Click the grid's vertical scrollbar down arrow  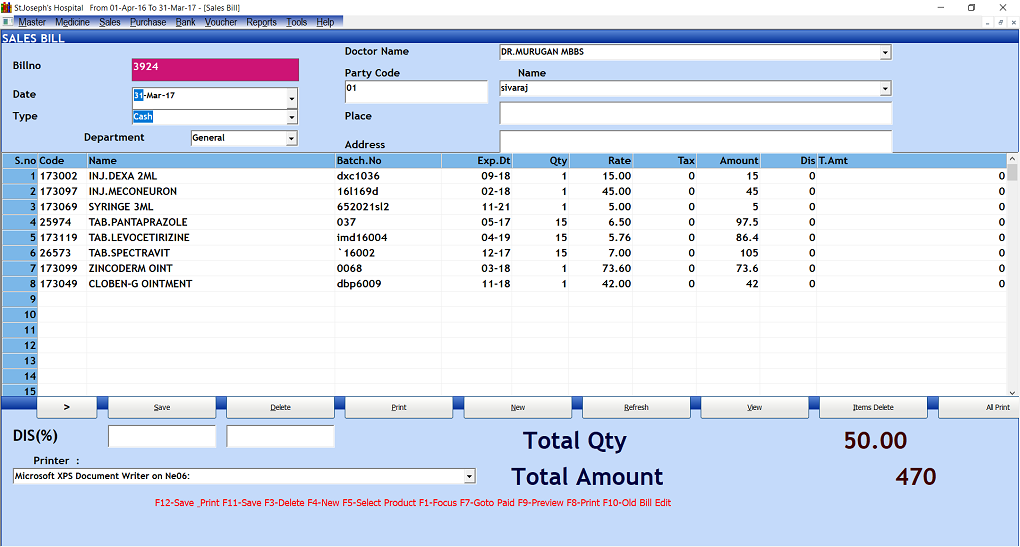pyautogui.click(x=1012, y=392)
